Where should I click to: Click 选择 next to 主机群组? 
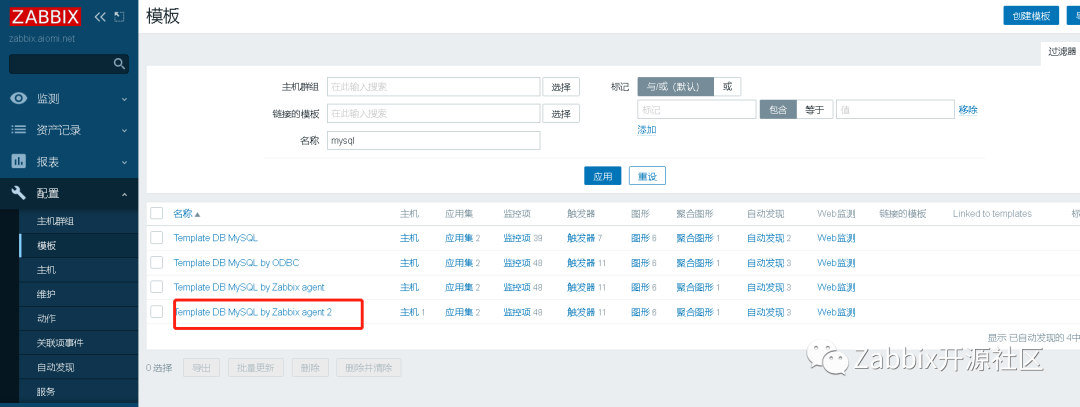pyautogui.click(x=561, y=87)
